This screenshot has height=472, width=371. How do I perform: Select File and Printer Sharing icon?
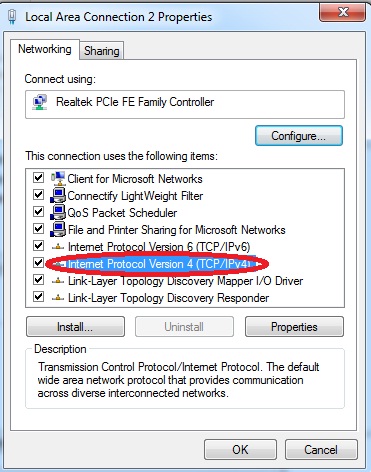(58, 229)
